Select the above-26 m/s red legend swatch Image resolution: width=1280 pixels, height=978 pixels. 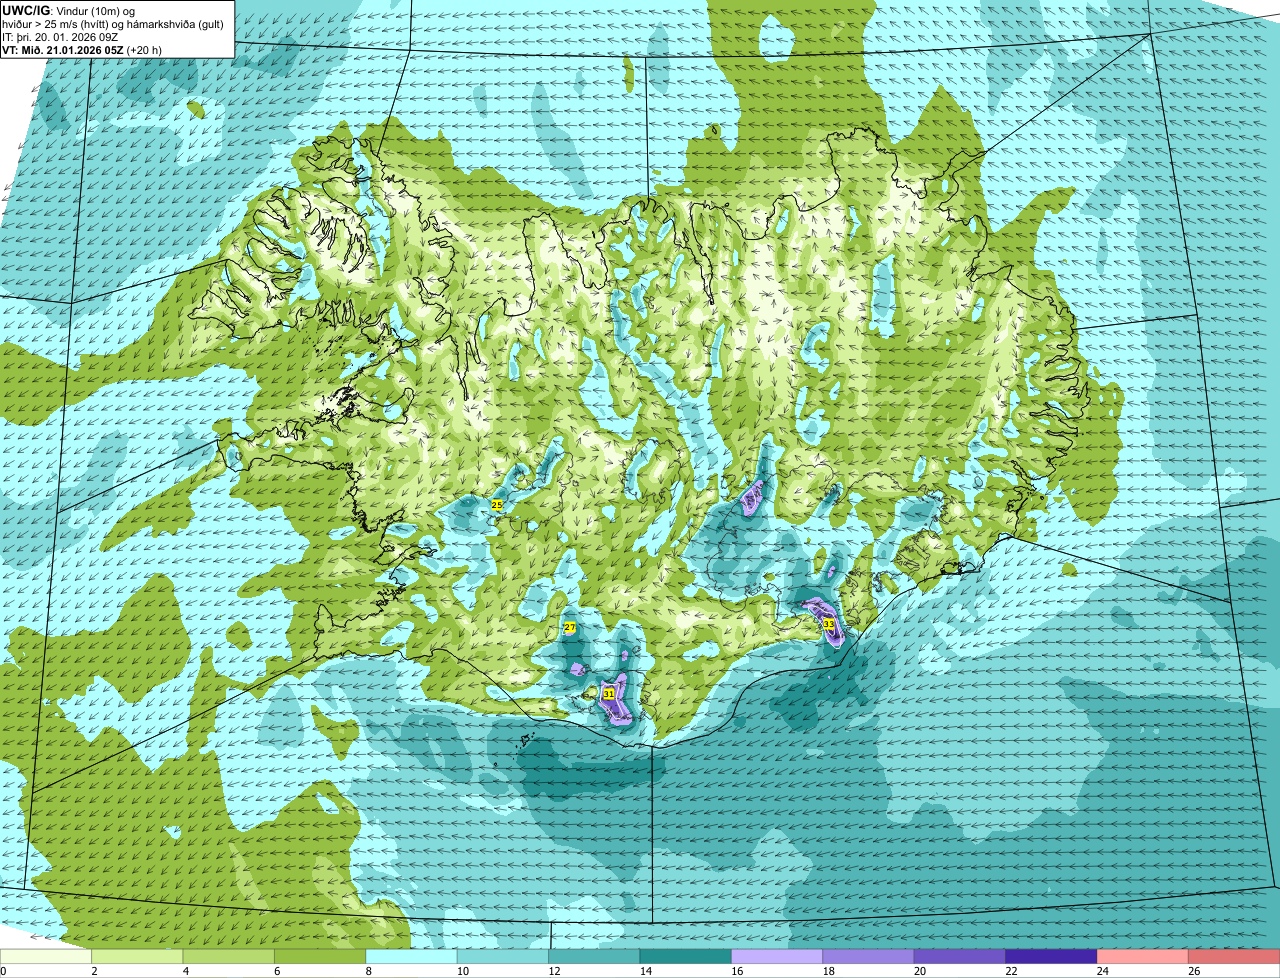pyautogui.click(x=1235, y=957)
